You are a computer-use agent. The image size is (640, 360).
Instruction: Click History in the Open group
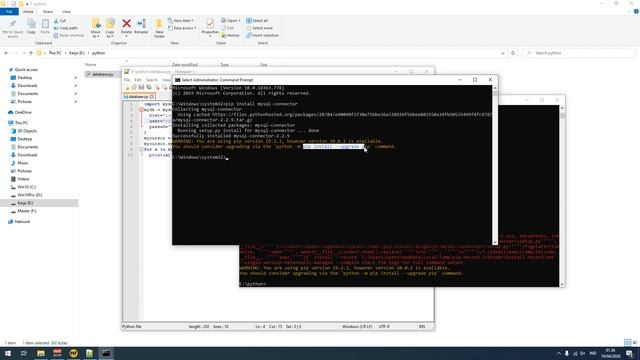[x=230, y=36]
